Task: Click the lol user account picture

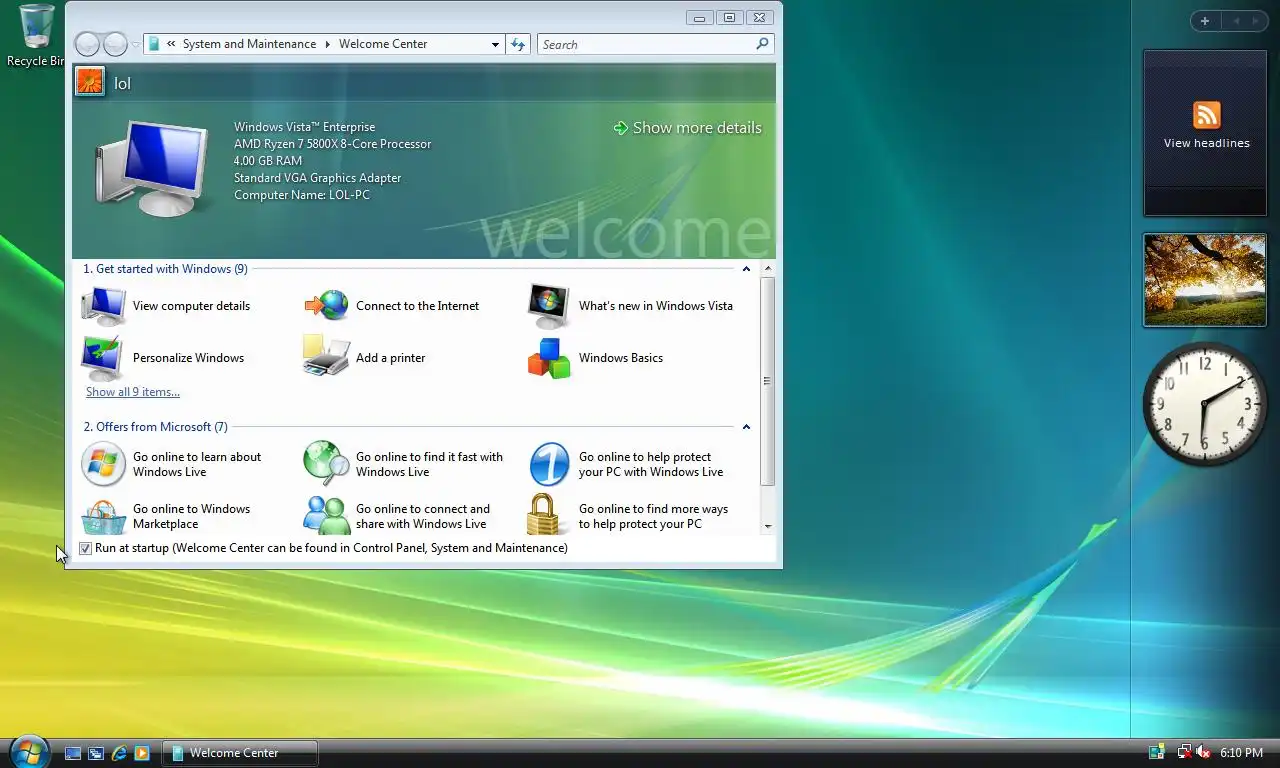Action: 90,82
